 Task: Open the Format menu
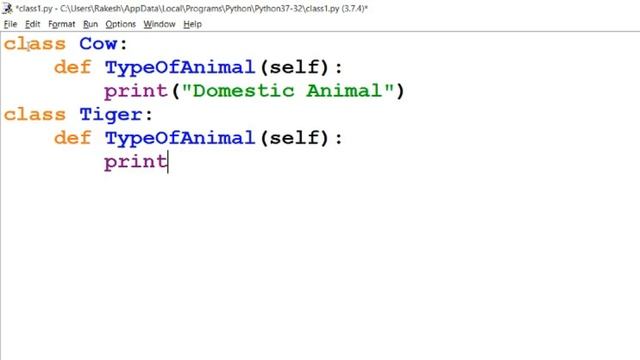(x=62, y=24)
